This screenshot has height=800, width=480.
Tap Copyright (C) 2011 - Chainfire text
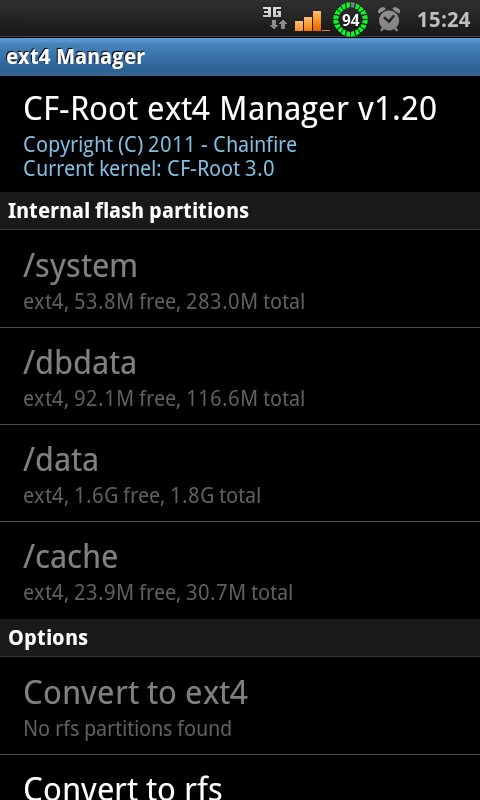(x=160, y=145)
